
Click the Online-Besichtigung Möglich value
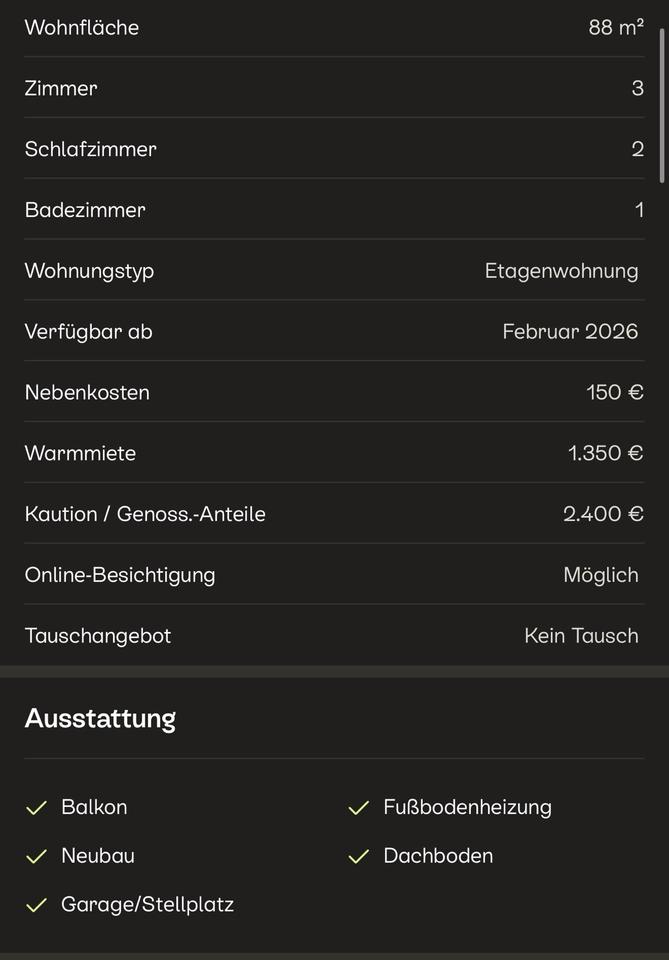600,575
